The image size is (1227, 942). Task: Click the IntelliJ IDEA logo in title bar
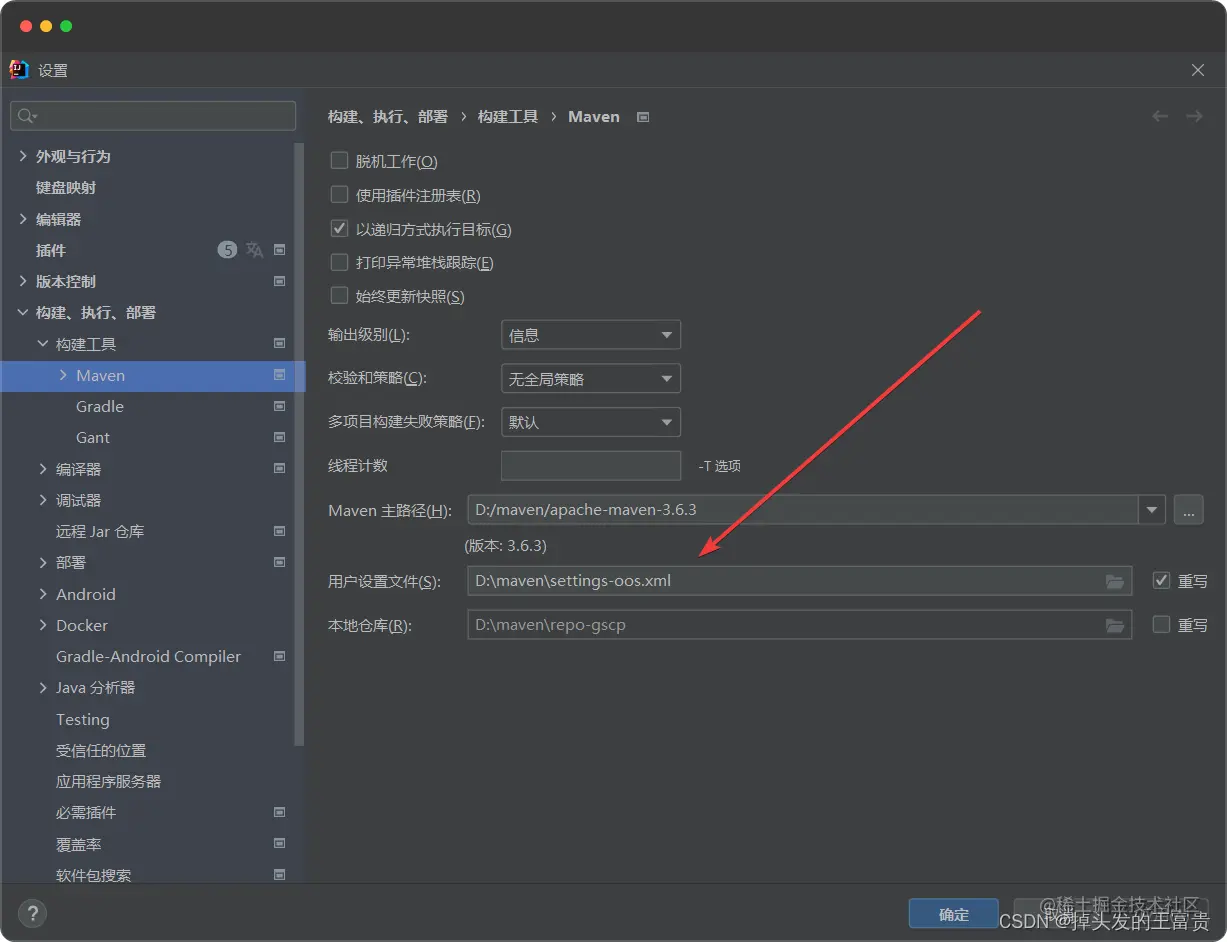[18, 70]
